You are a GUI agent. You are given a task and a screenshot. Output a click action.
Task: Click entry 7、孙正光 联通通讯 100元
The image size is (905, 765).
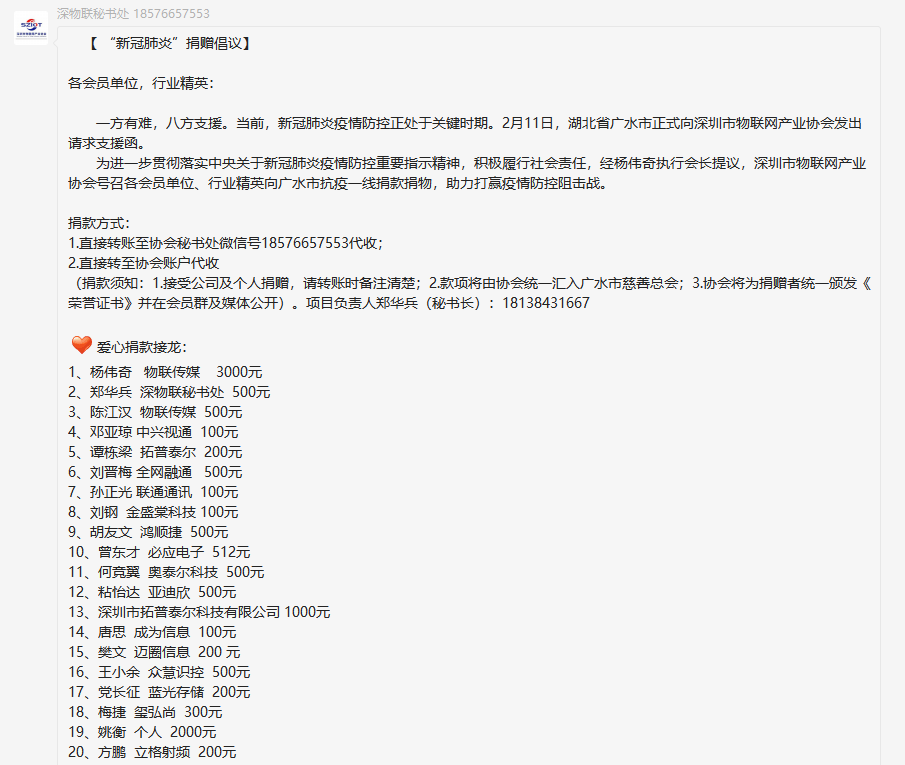point(153,492)
